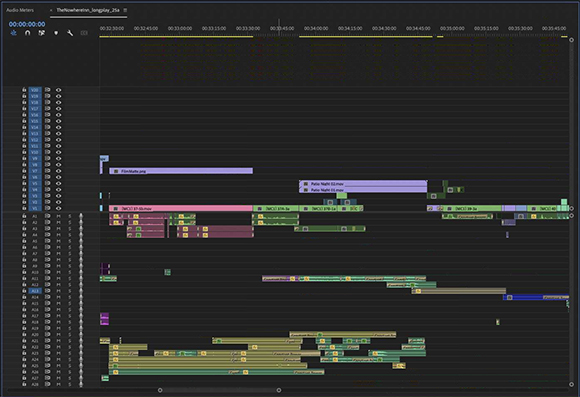
Task: Toggle sync lock on track A3
Action: coord(47,229)
